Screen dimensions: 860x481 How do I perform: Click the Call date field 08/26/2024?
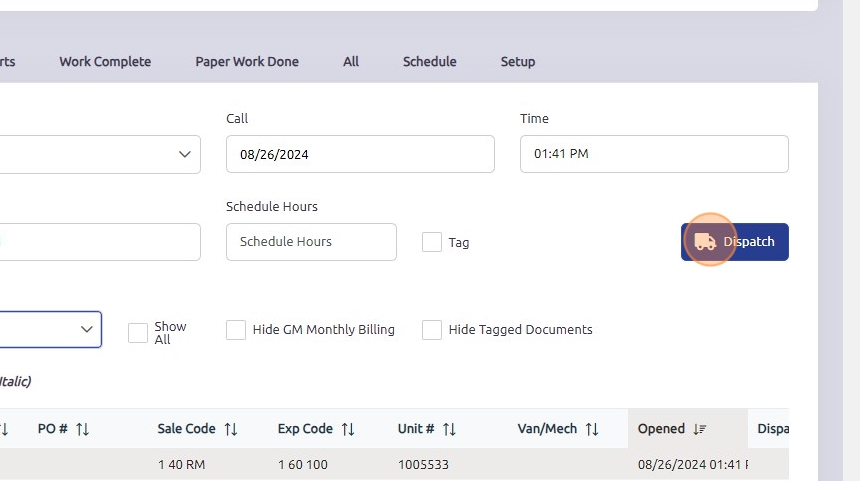click(360, 154)
